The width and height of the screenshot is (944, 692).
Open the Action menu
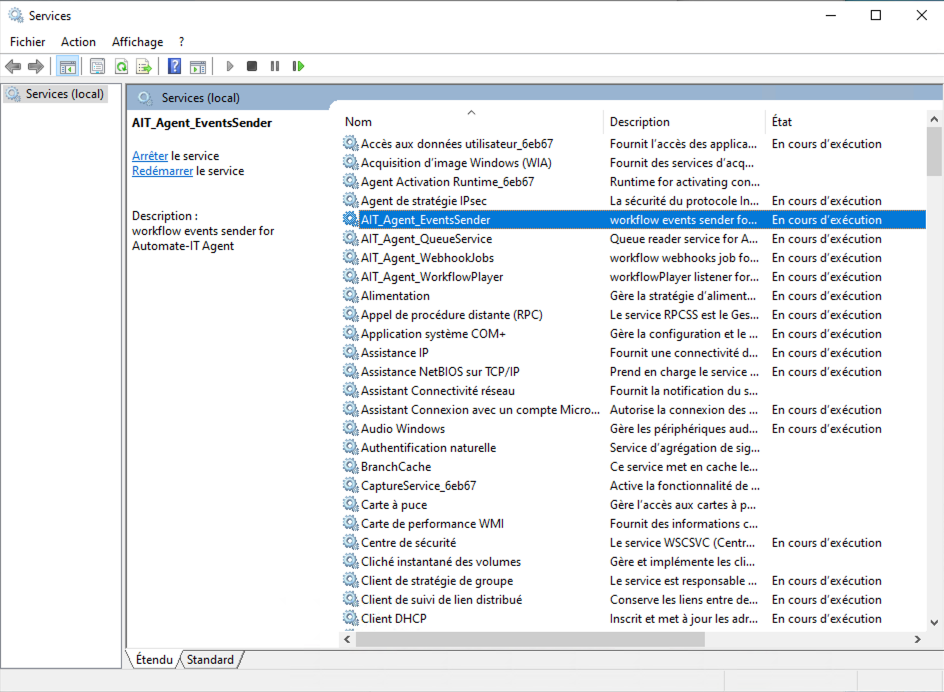[x=78, y=42]
